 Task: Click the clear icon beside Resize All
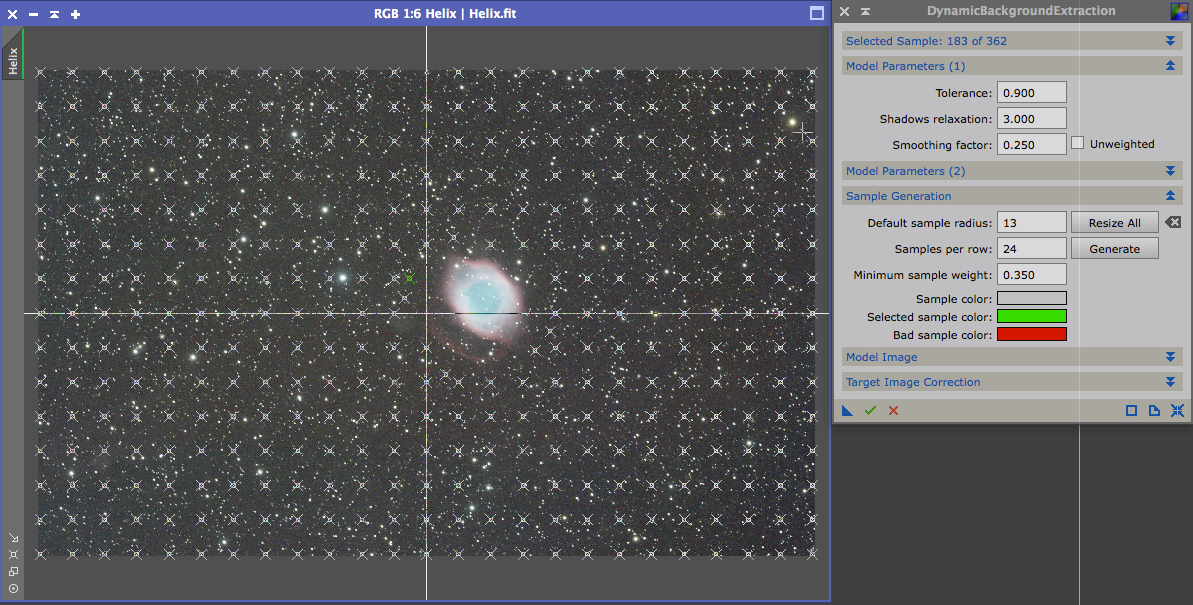click(x=1173, y=222)
